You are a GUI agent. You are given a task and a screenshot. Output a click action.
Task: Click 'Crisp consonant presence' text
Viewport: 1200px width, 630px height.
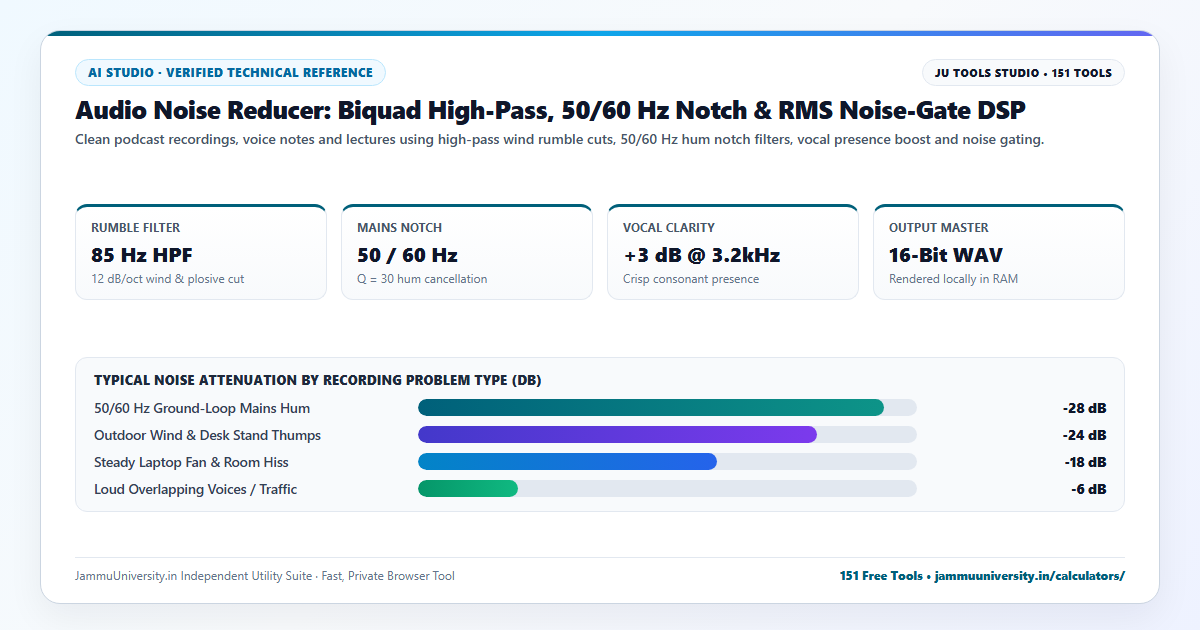691,279
